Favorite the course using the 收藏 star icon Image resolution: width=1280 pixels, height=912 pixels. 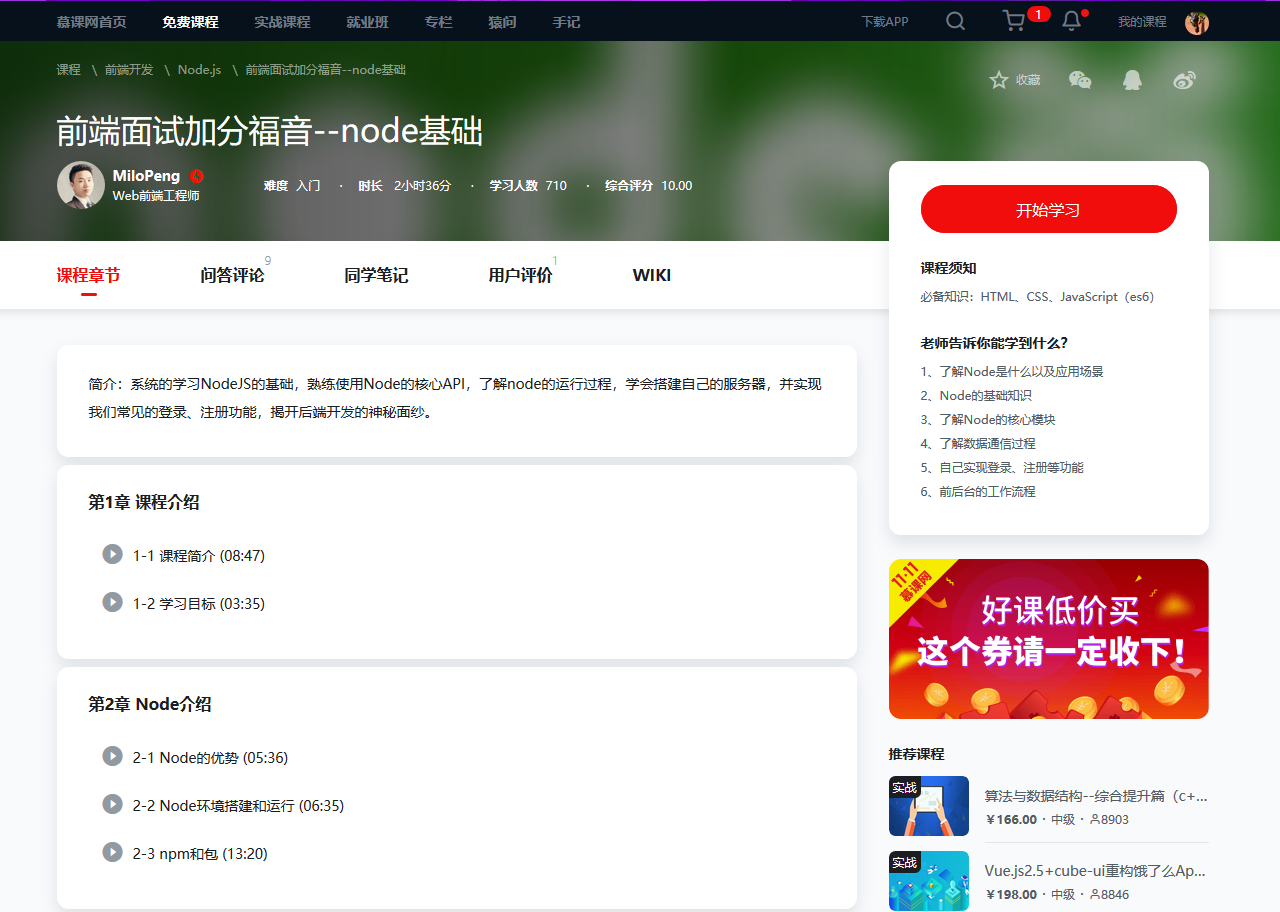[998, 79]
